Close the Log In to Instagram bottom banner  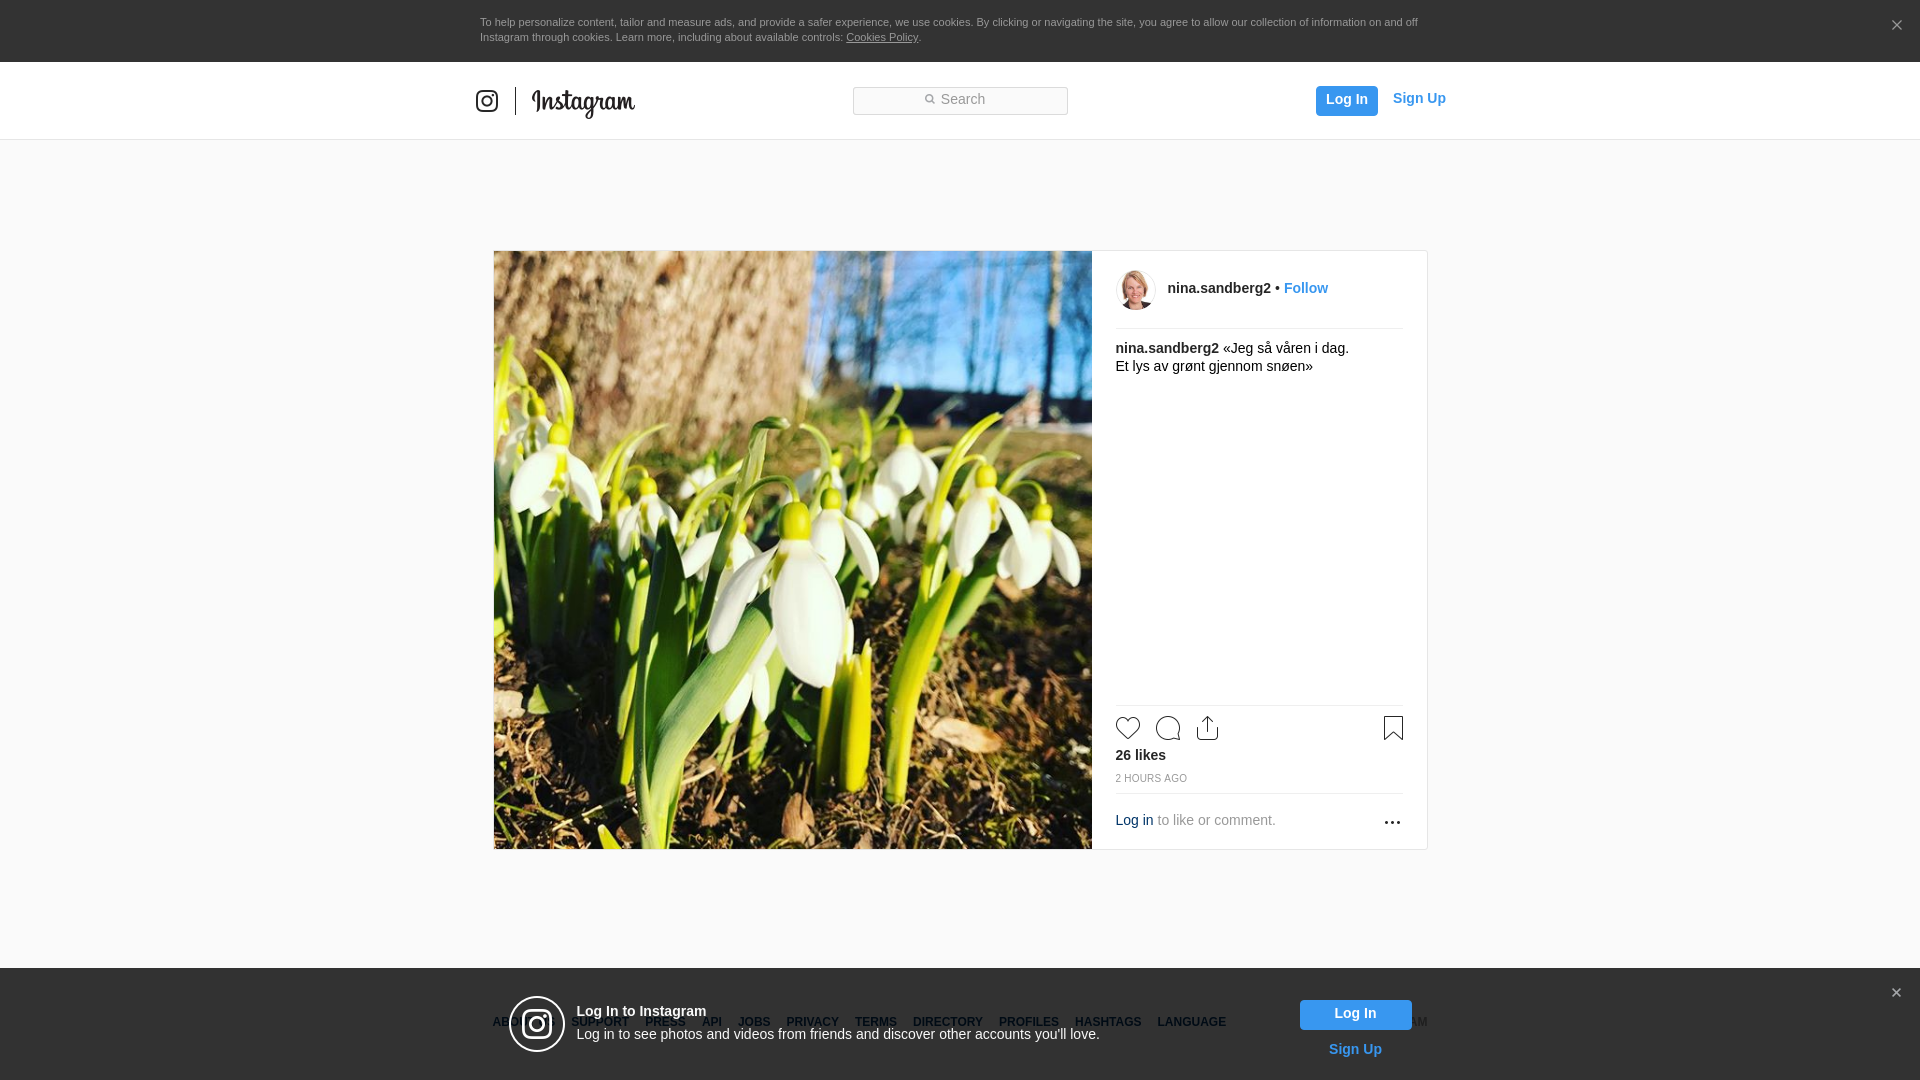(x=1896, y=993)
